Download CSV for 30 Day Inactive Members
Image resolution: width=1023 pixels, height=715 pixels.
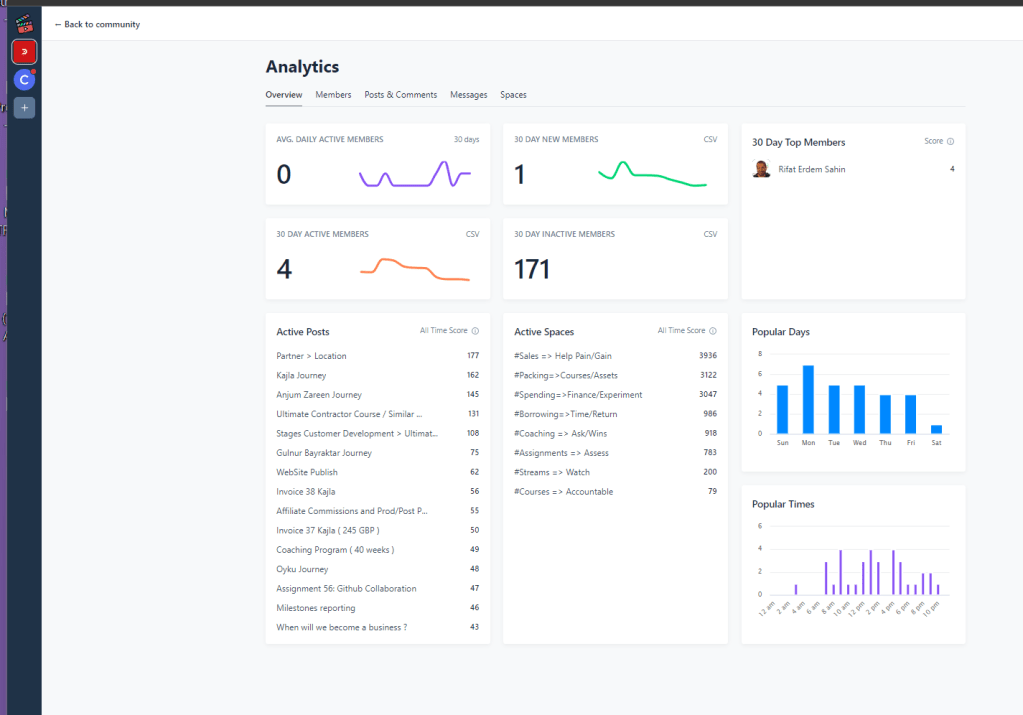click(x=710, y=234)
